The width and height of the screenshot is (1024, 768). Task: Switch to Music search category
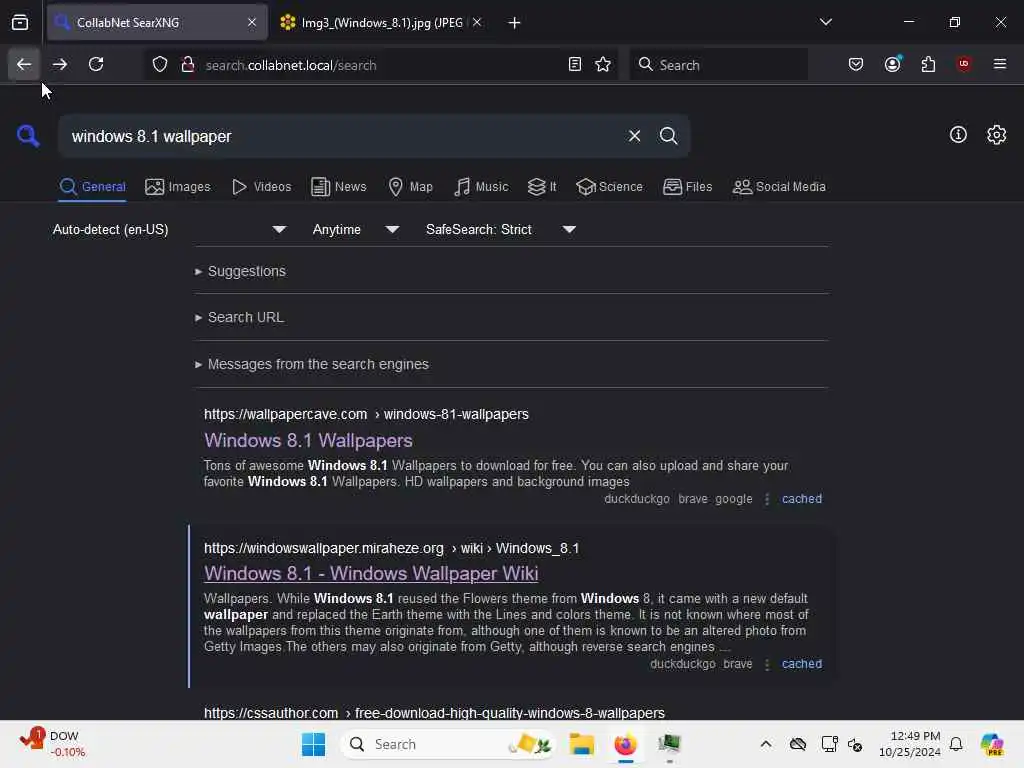481,187
